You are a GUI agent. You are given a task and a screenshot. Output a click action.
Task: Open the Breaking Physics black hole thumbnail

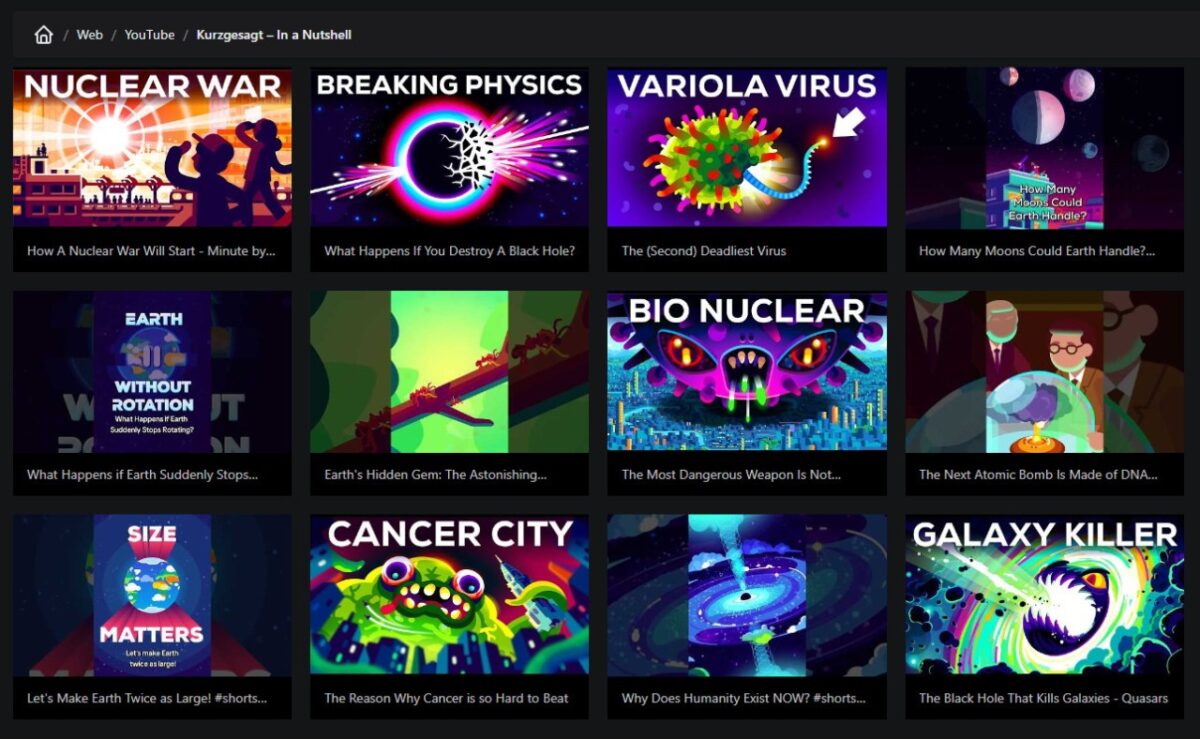[449, 148]
